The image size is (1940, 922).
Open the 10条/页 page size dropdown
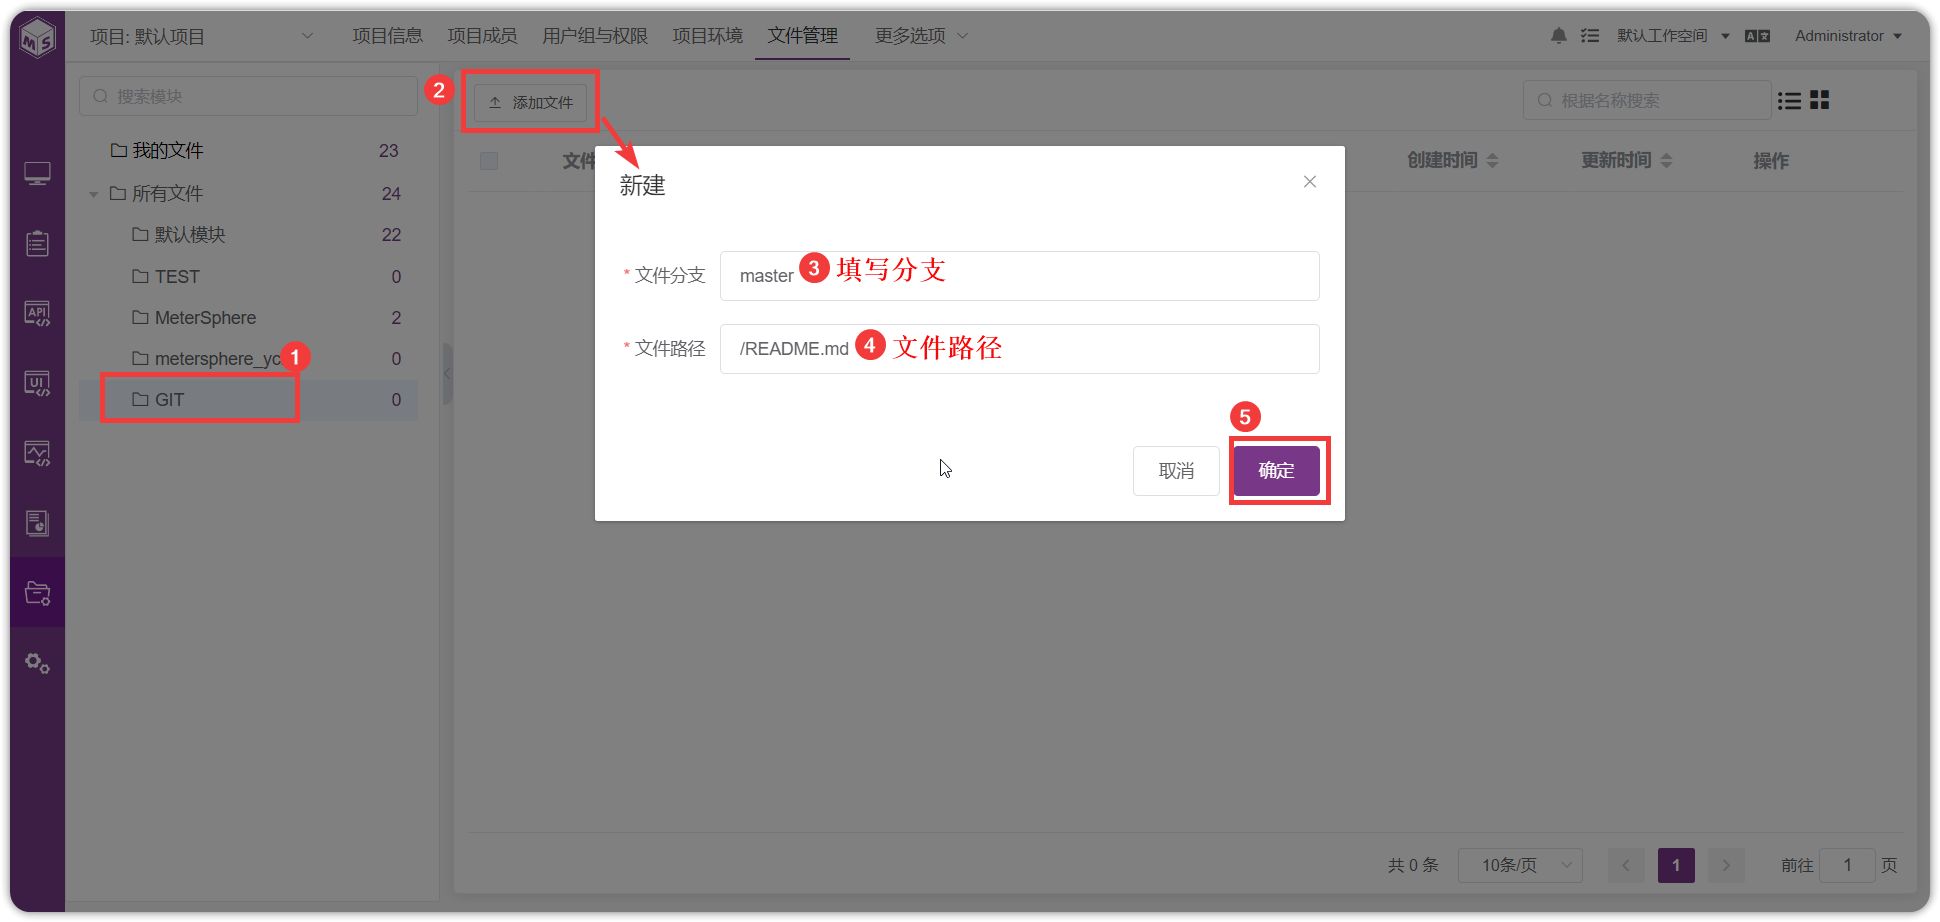click(x=1520, y=865)
